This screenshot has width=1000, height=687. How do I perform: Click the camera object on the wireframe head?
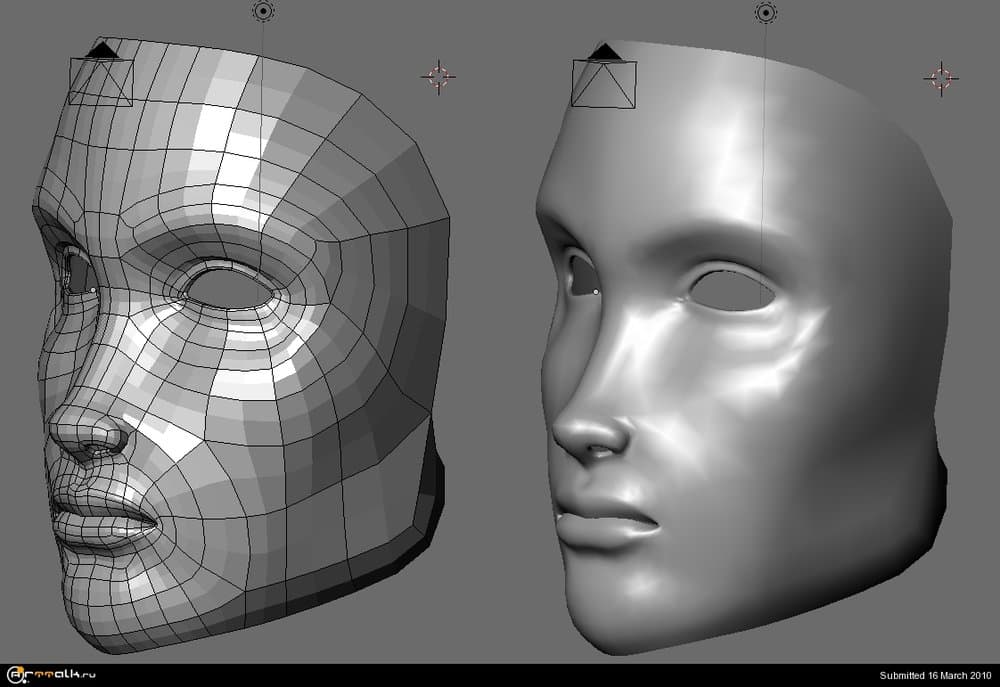(101, 82)
